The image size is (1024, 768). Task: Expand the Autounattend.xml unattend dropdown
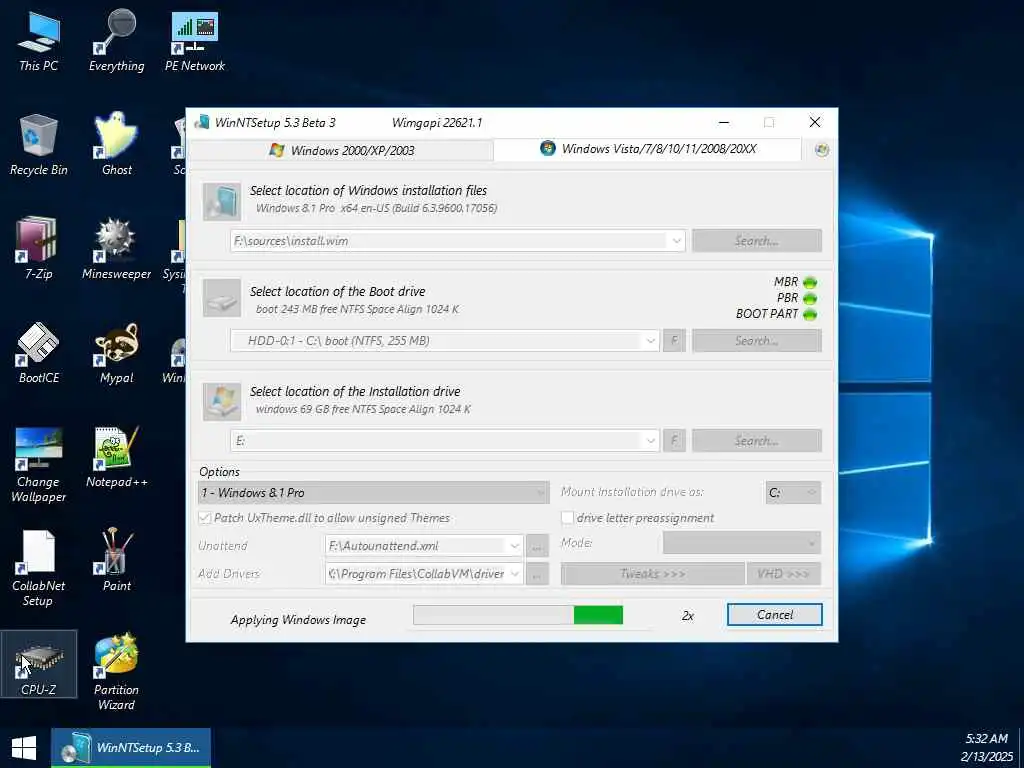(x=515, y=545)
